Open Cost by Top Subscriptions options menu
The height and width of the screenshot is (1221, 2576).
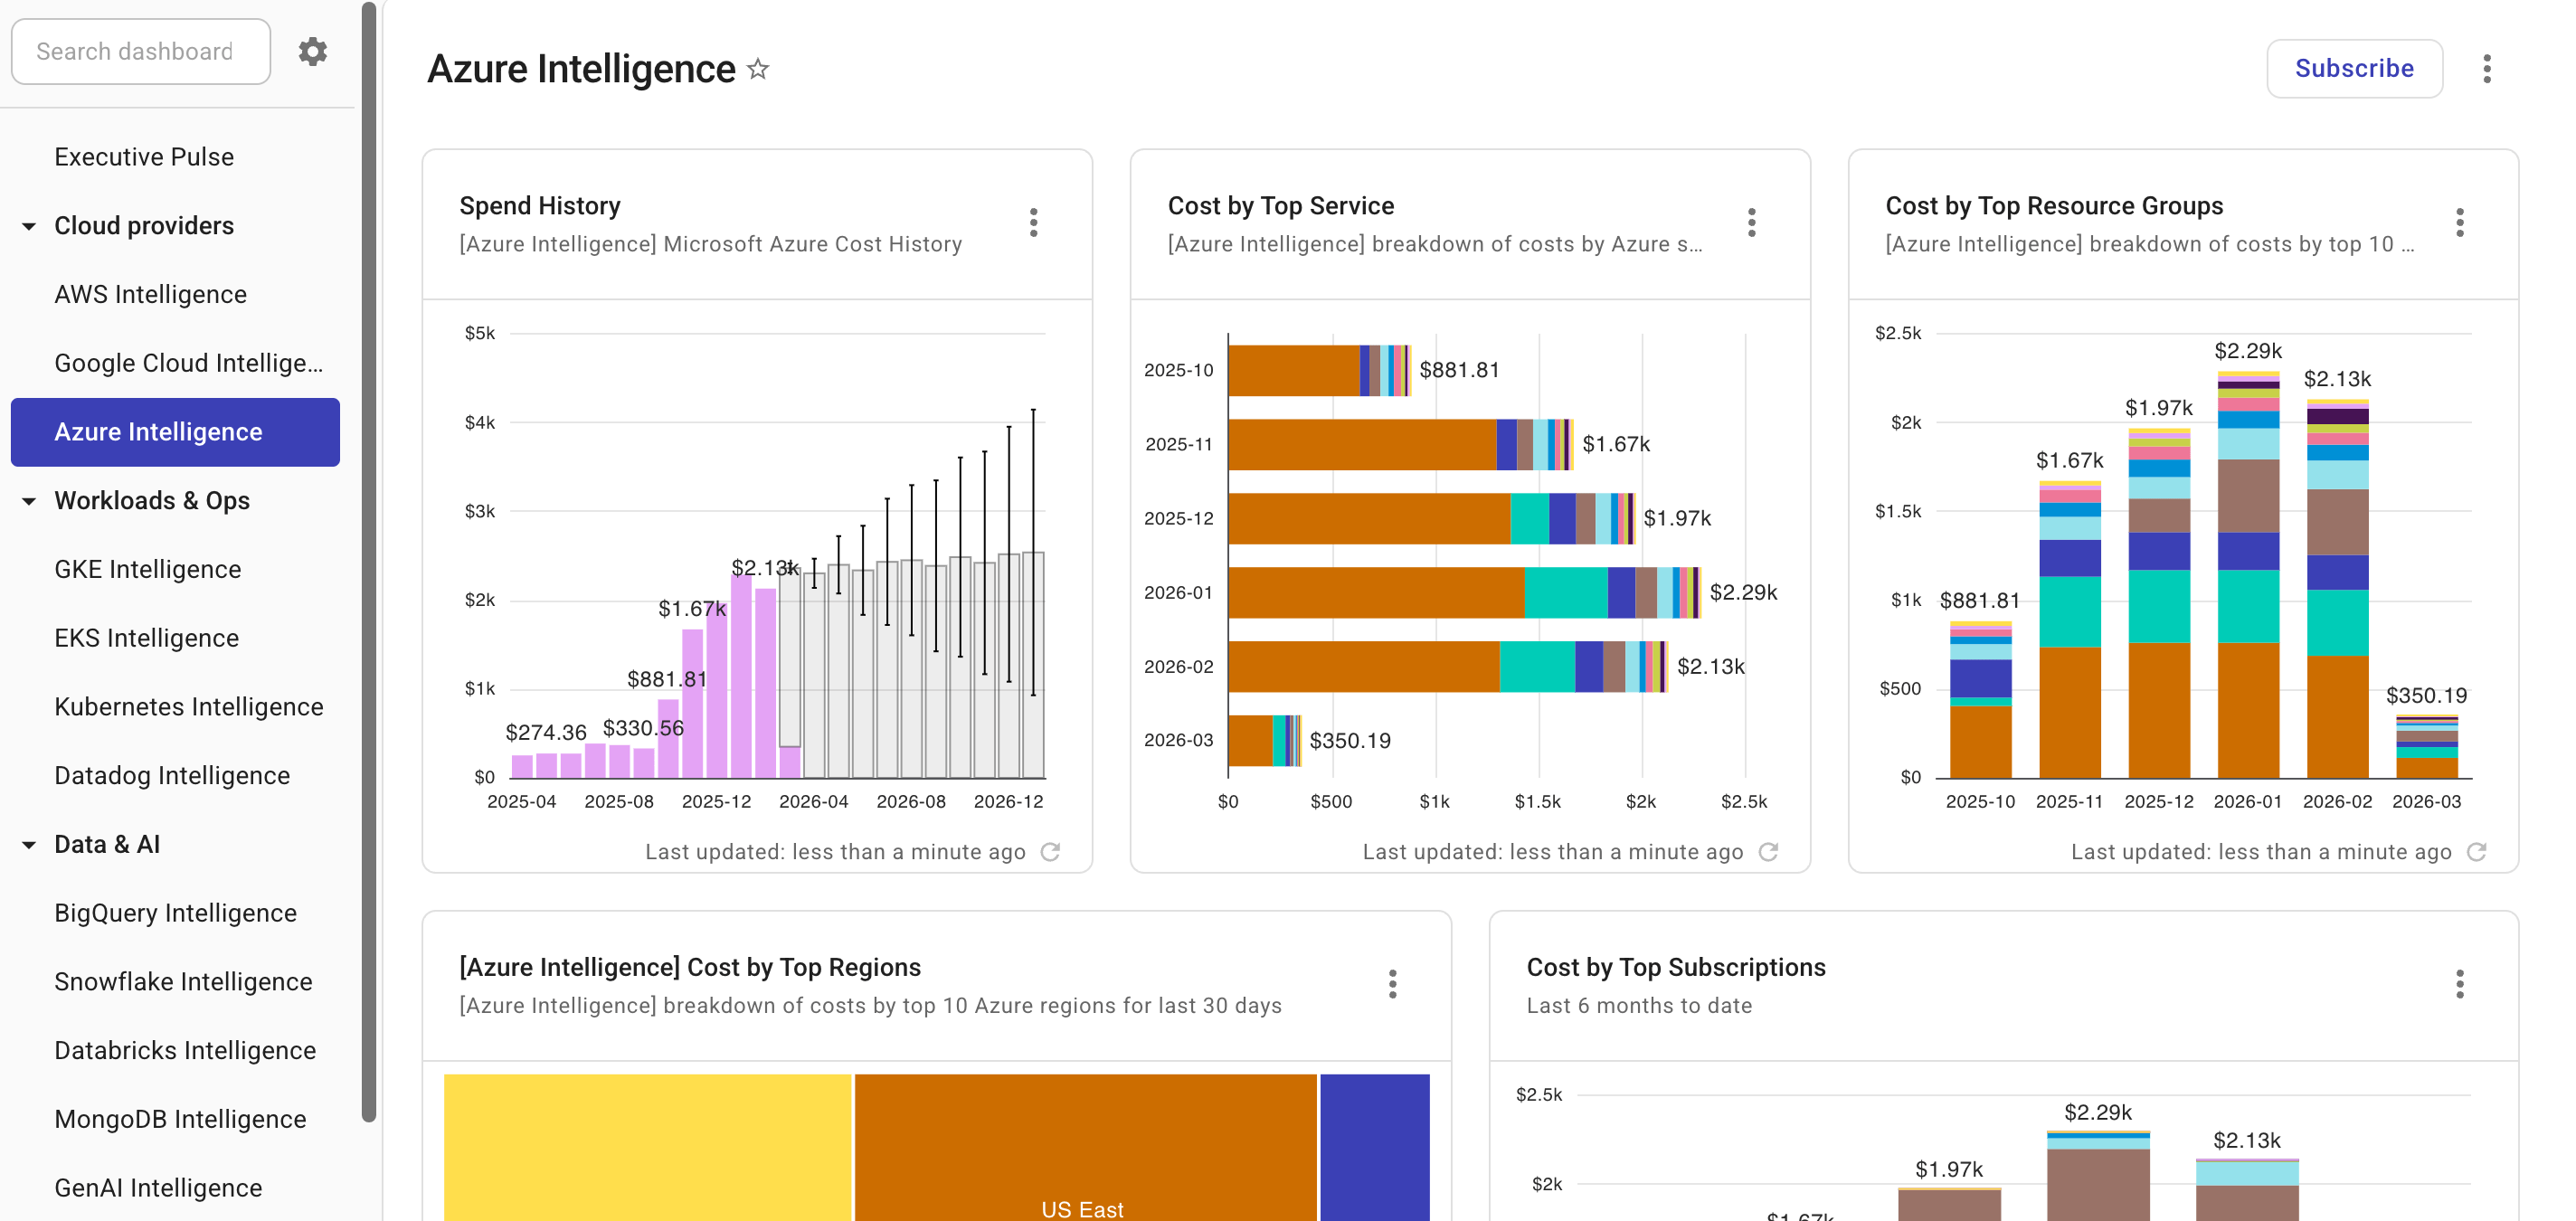pyautogui.click(x=2459, y=984)
